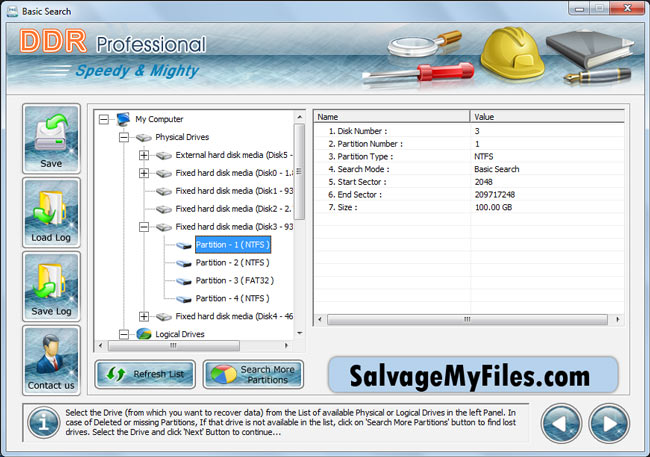Click details table scroll right arrow
Viewport: 650px width, 457px height.
[618, 319]
